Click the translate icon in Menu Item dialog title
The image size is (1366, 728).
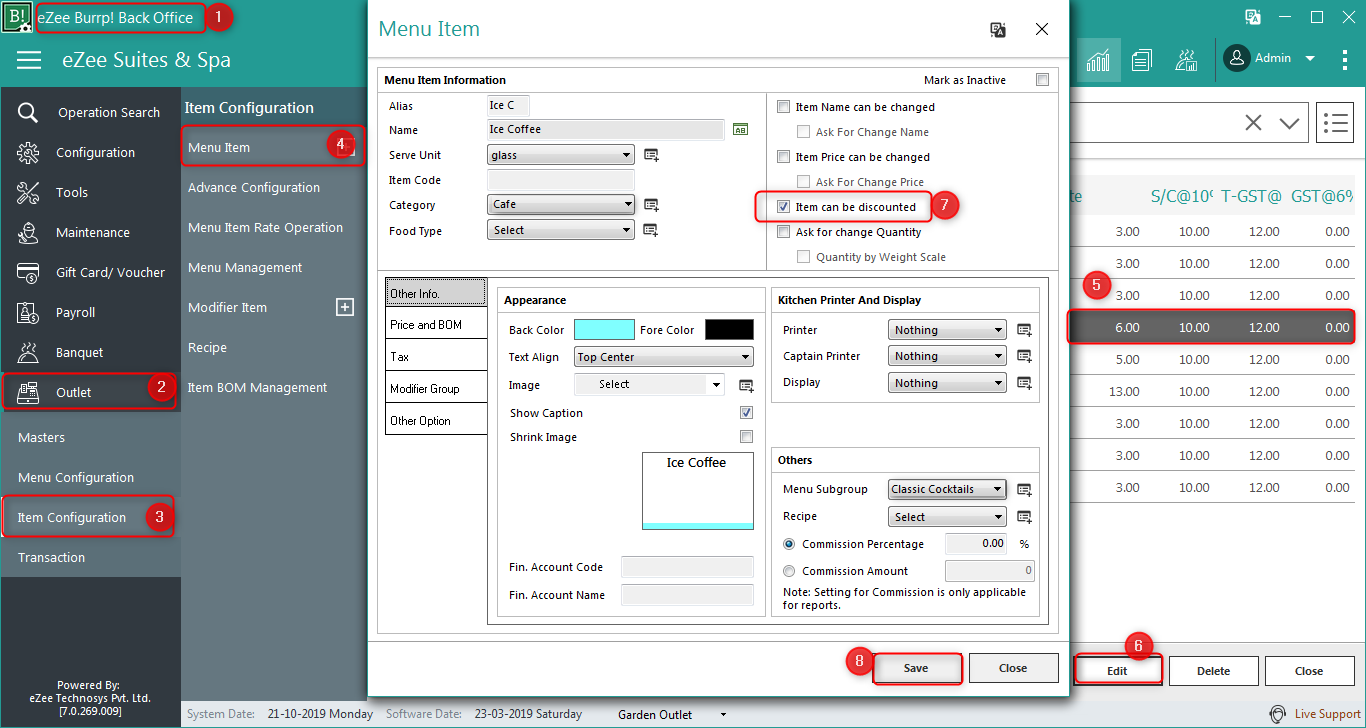[x=997, y=30]
